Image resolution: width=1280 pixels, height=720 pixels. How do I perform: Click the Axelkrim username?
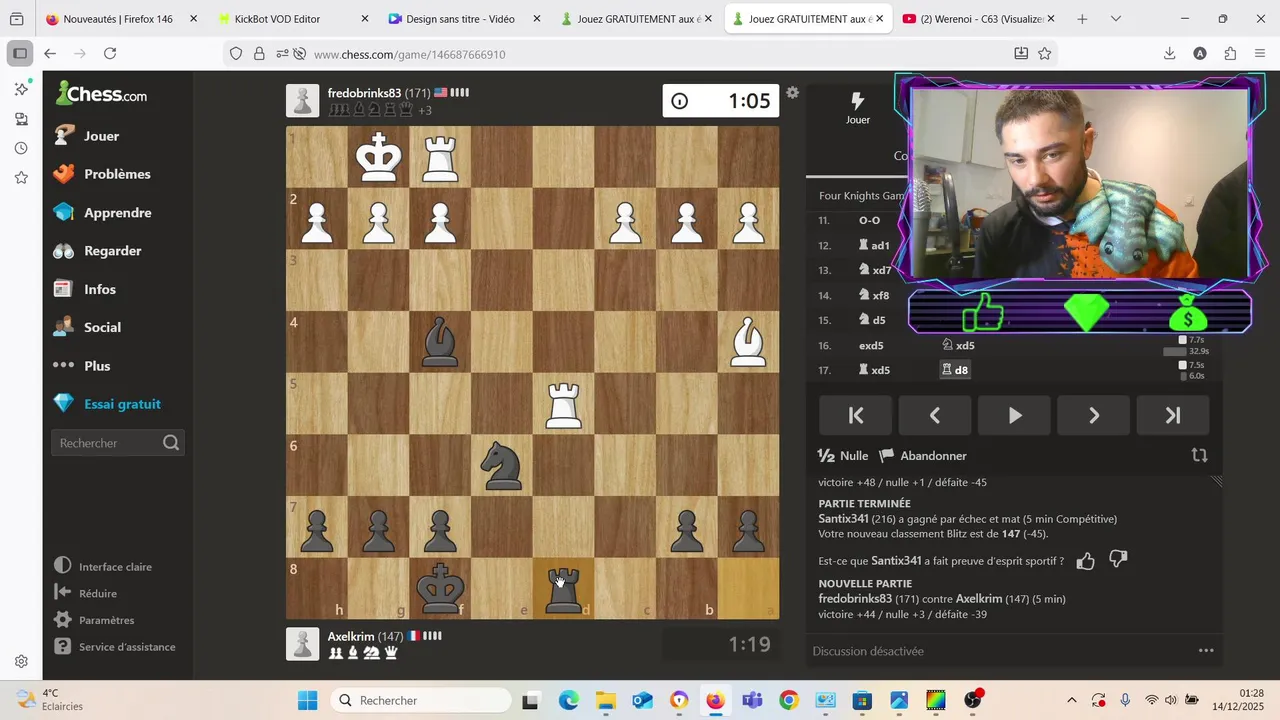pyautogui.click(x=351, y=636)
